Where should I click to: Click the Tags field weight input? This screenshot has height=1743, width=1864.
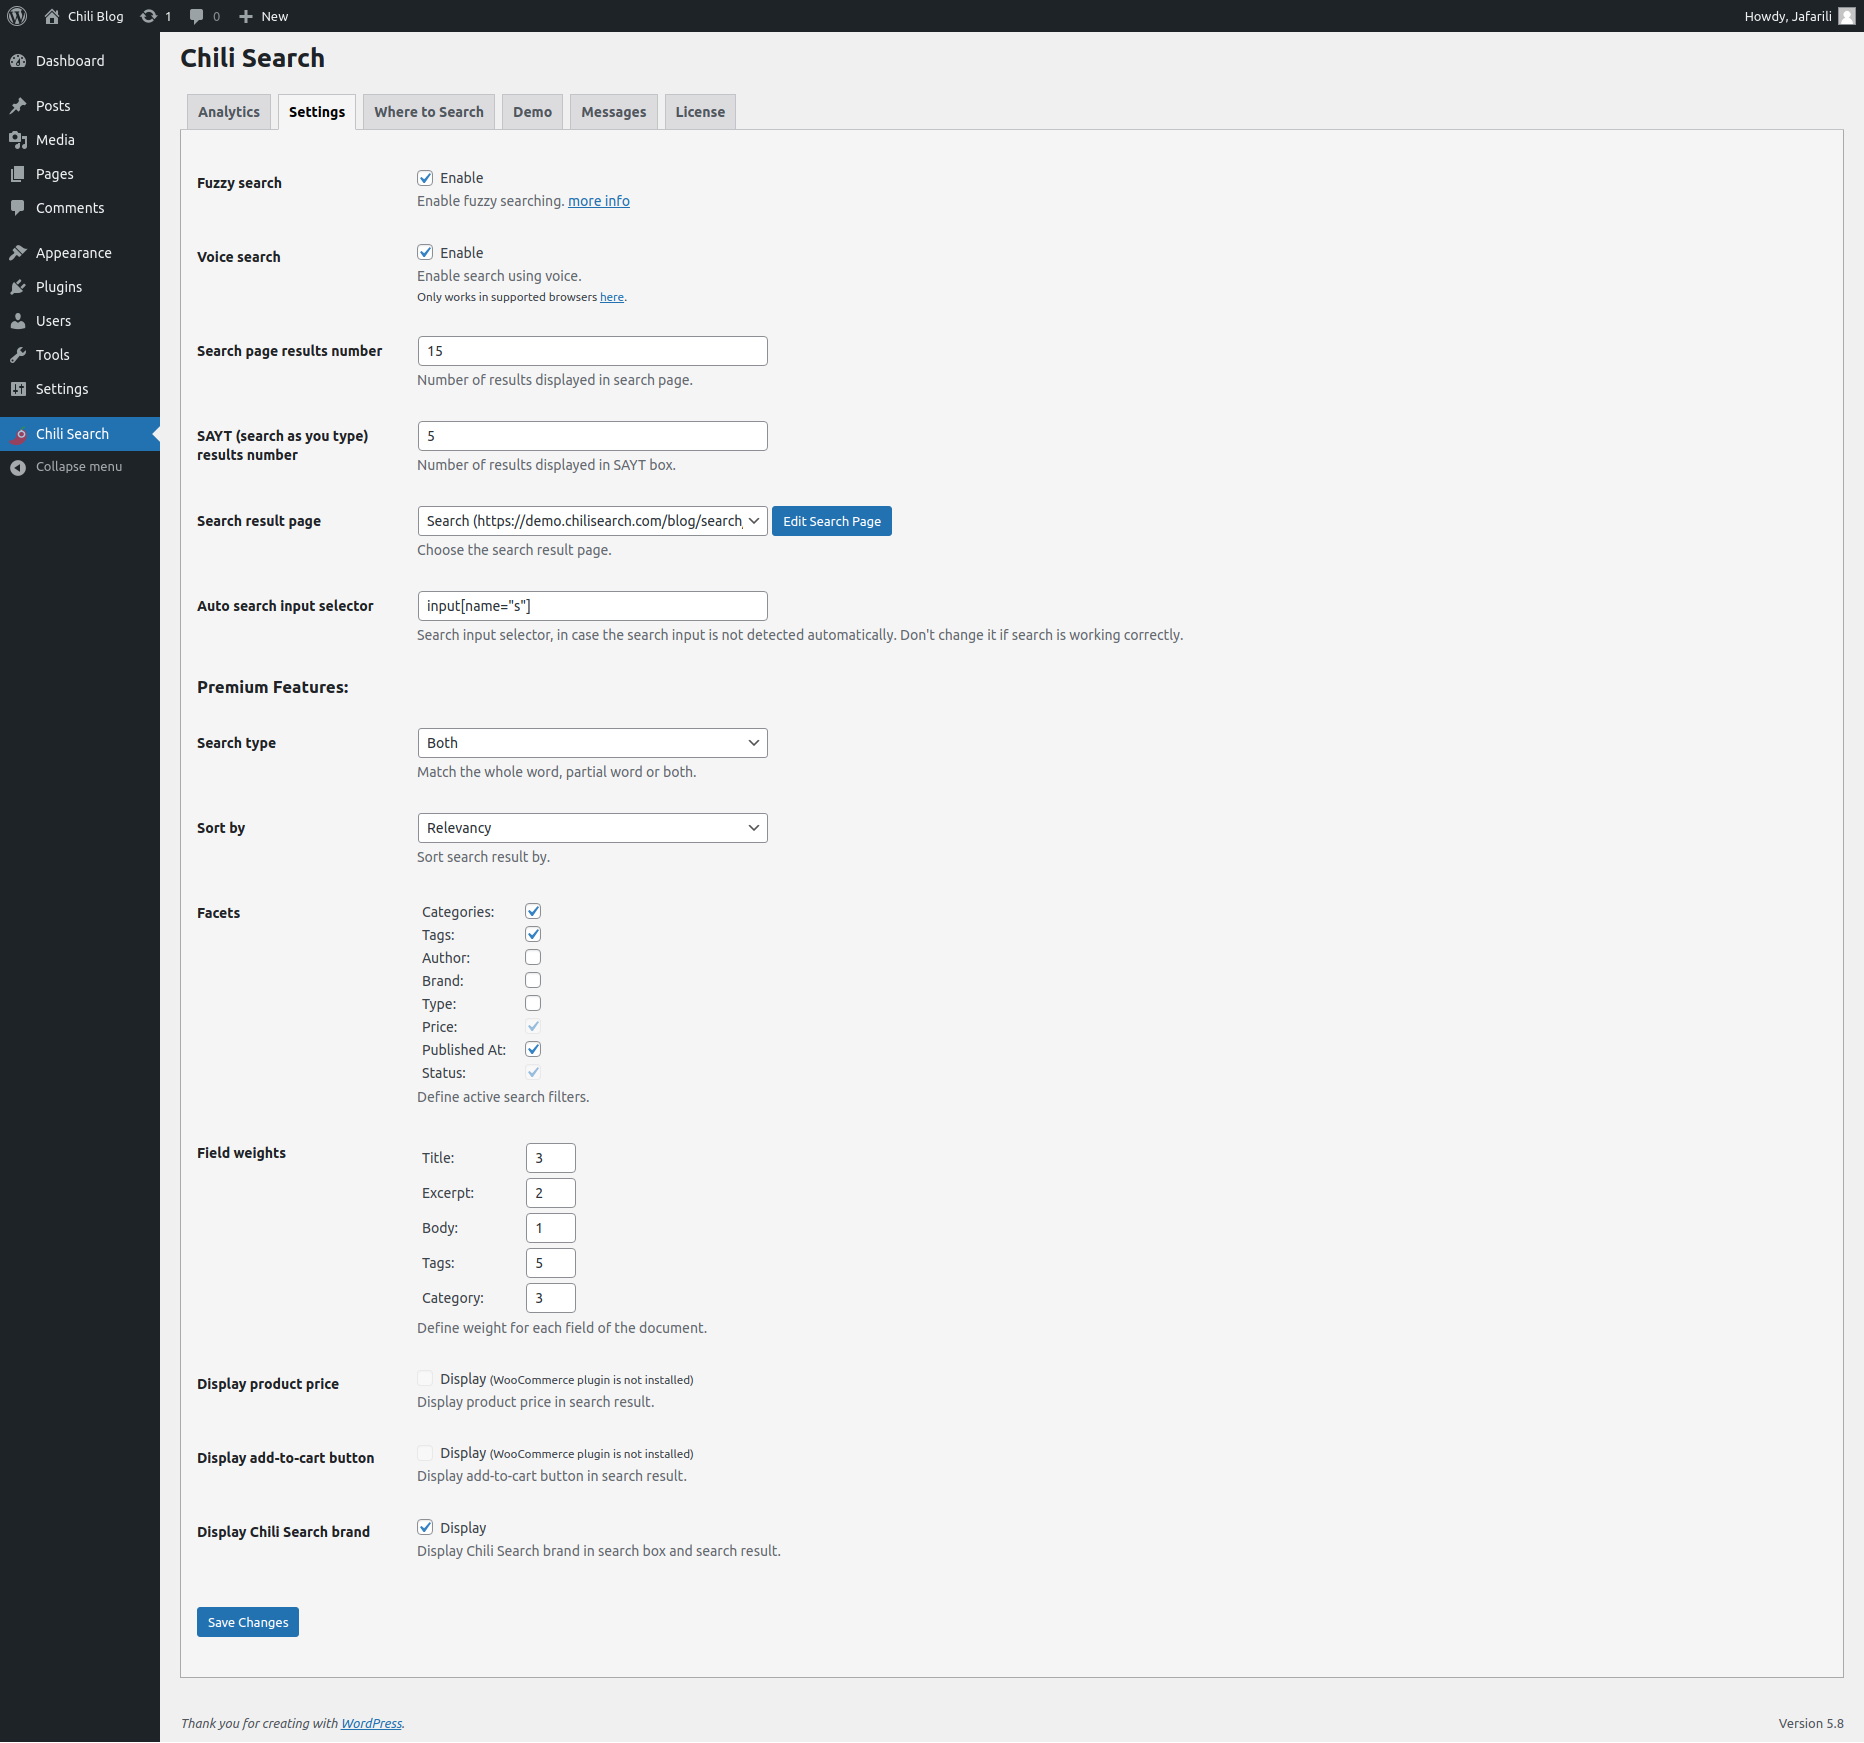point(551,1263)
